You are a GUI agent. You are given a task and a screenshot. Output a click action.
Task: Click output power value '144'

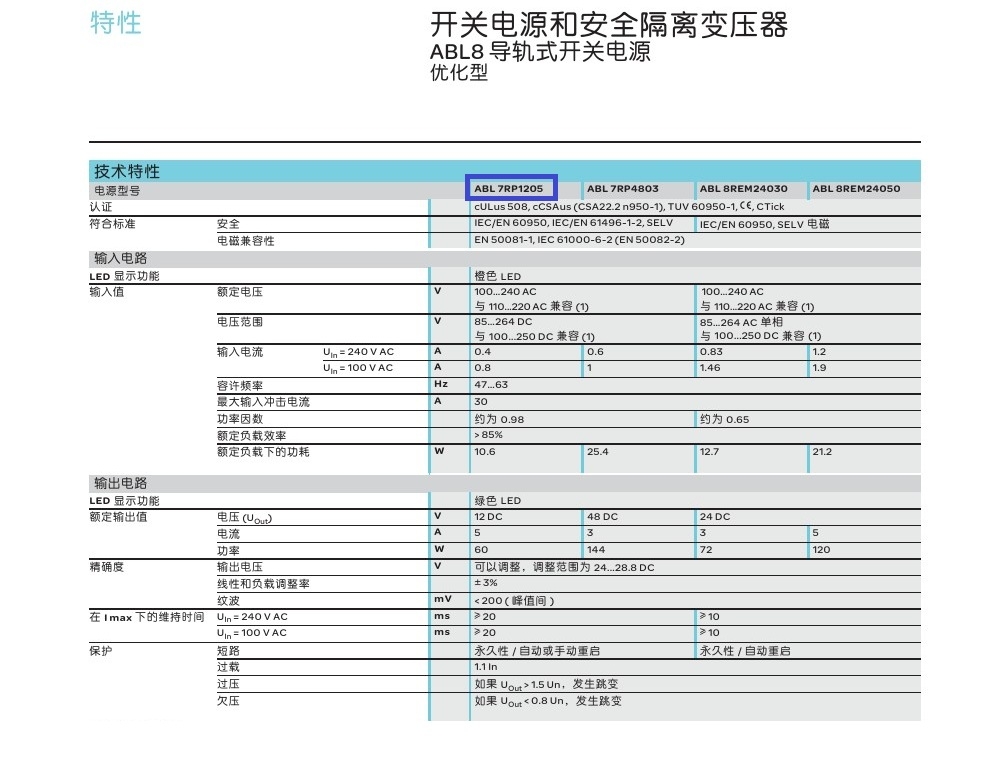tap(595, 550)
